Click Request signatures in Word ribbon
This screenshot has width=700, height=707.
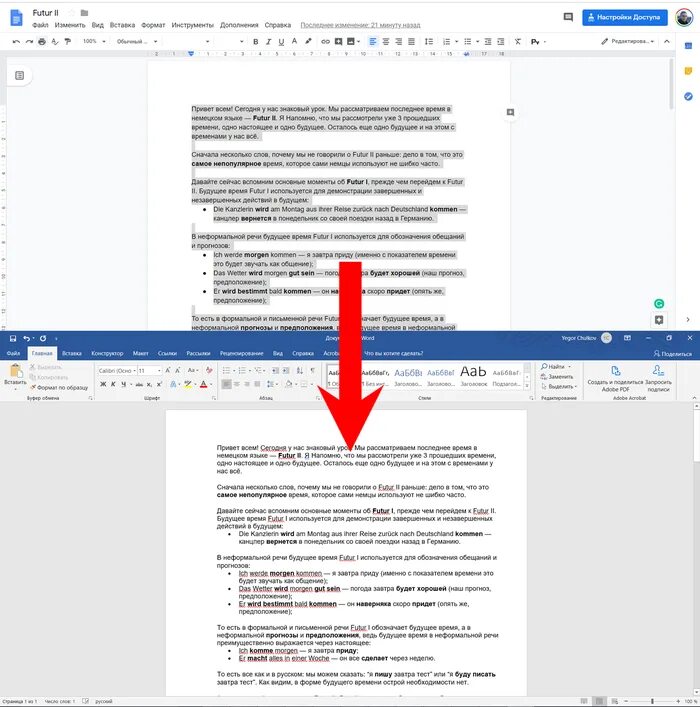(x=659, y=379)
